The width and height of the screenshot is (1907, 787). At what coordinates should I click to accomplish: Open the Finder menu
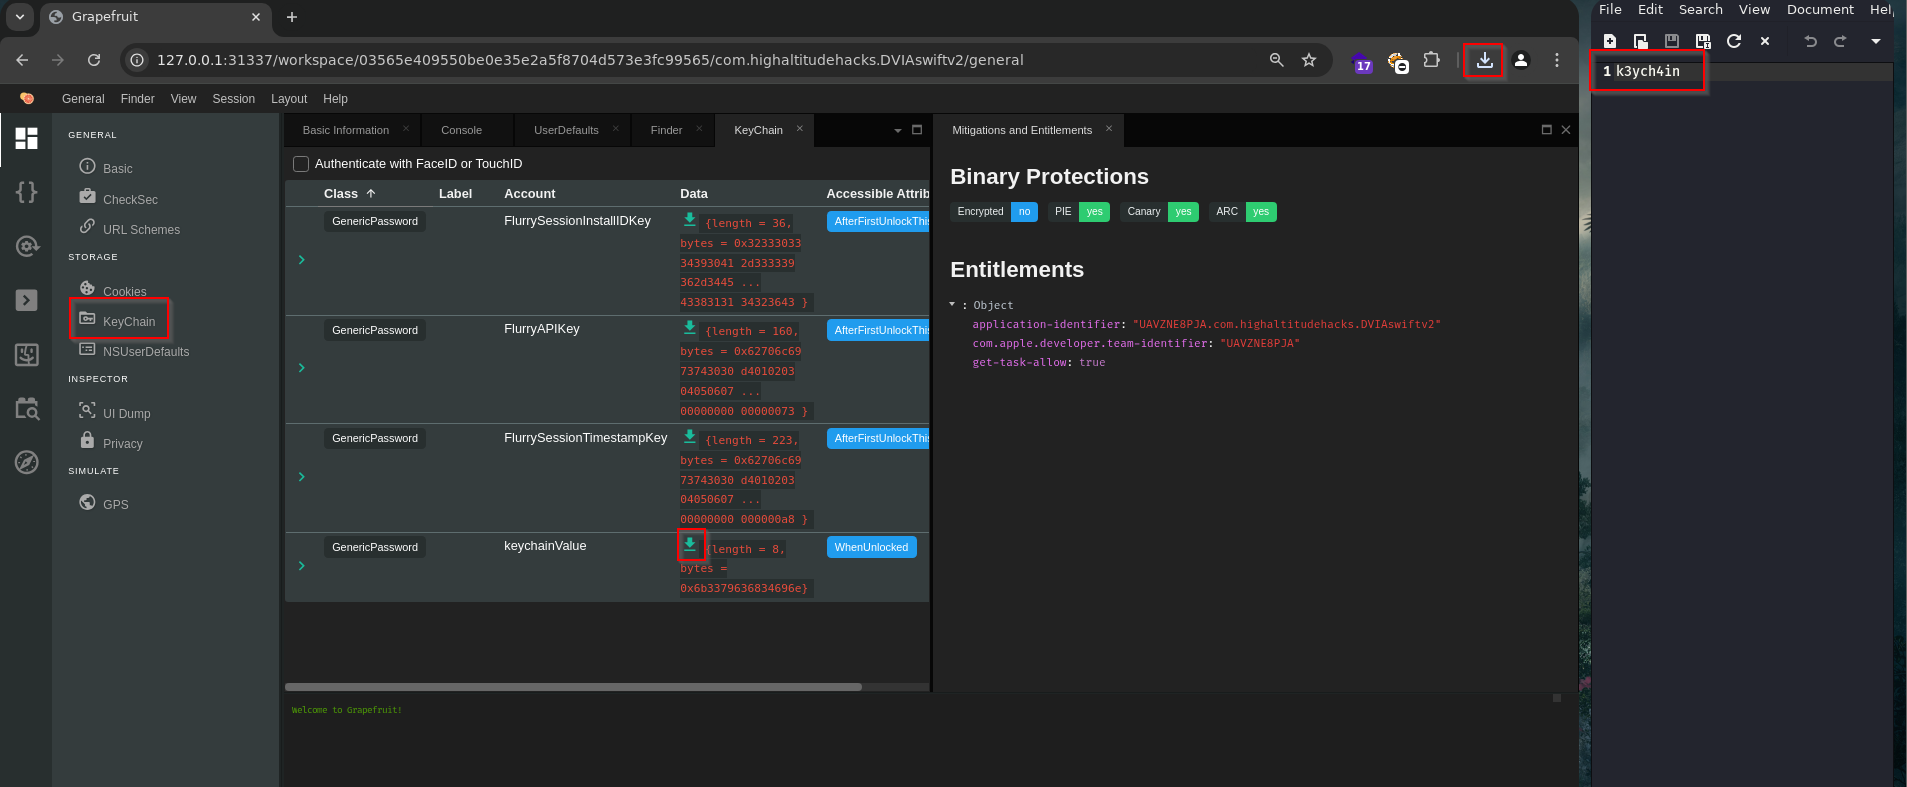coord(137,99)
